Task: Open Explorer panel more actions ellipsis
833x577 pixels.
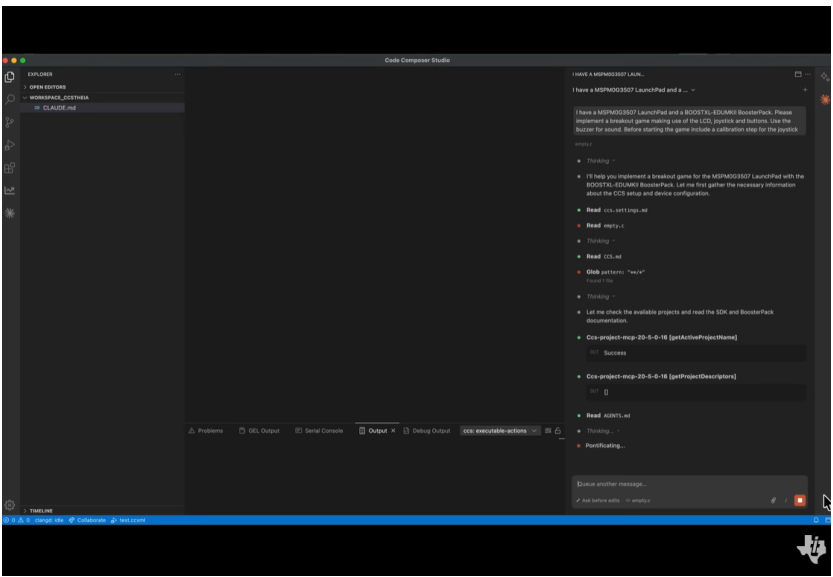Action: point(177,74)
